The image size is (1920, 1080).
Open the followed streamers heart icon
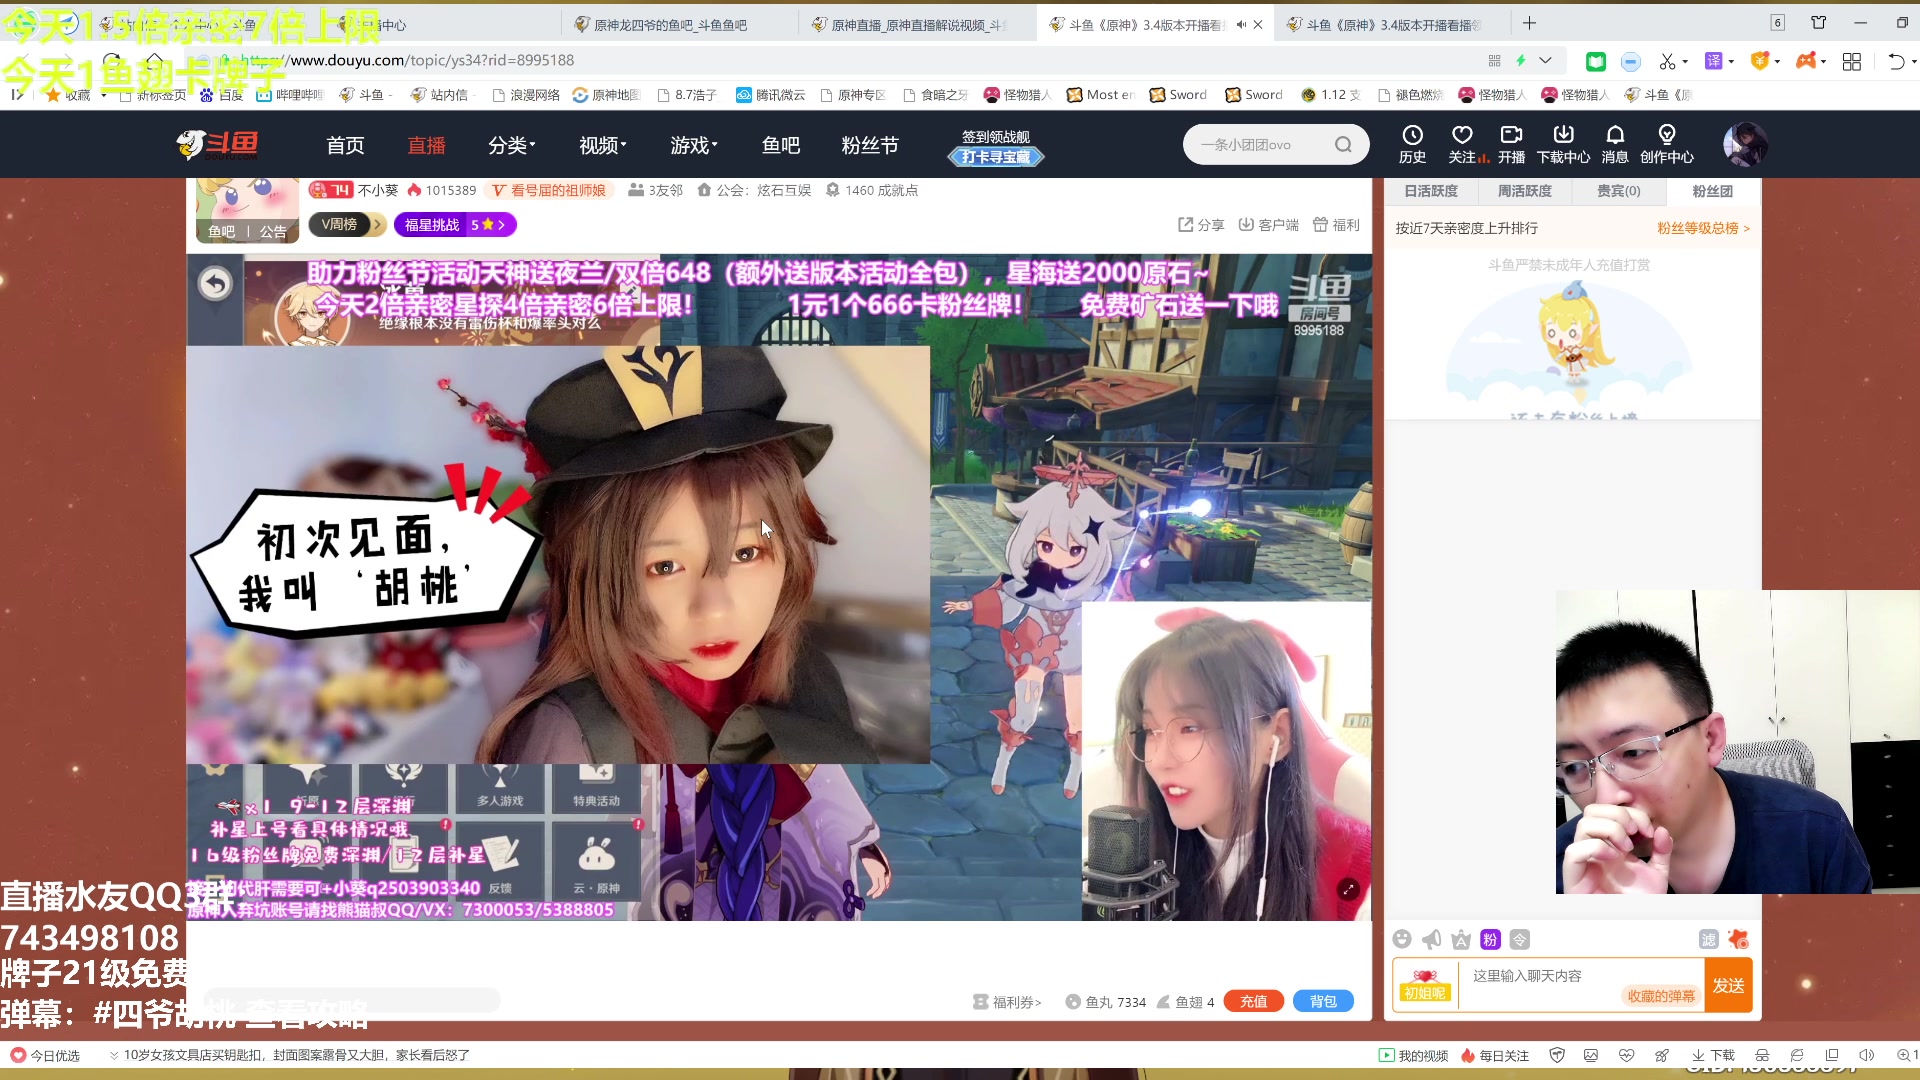point(1462,136)
